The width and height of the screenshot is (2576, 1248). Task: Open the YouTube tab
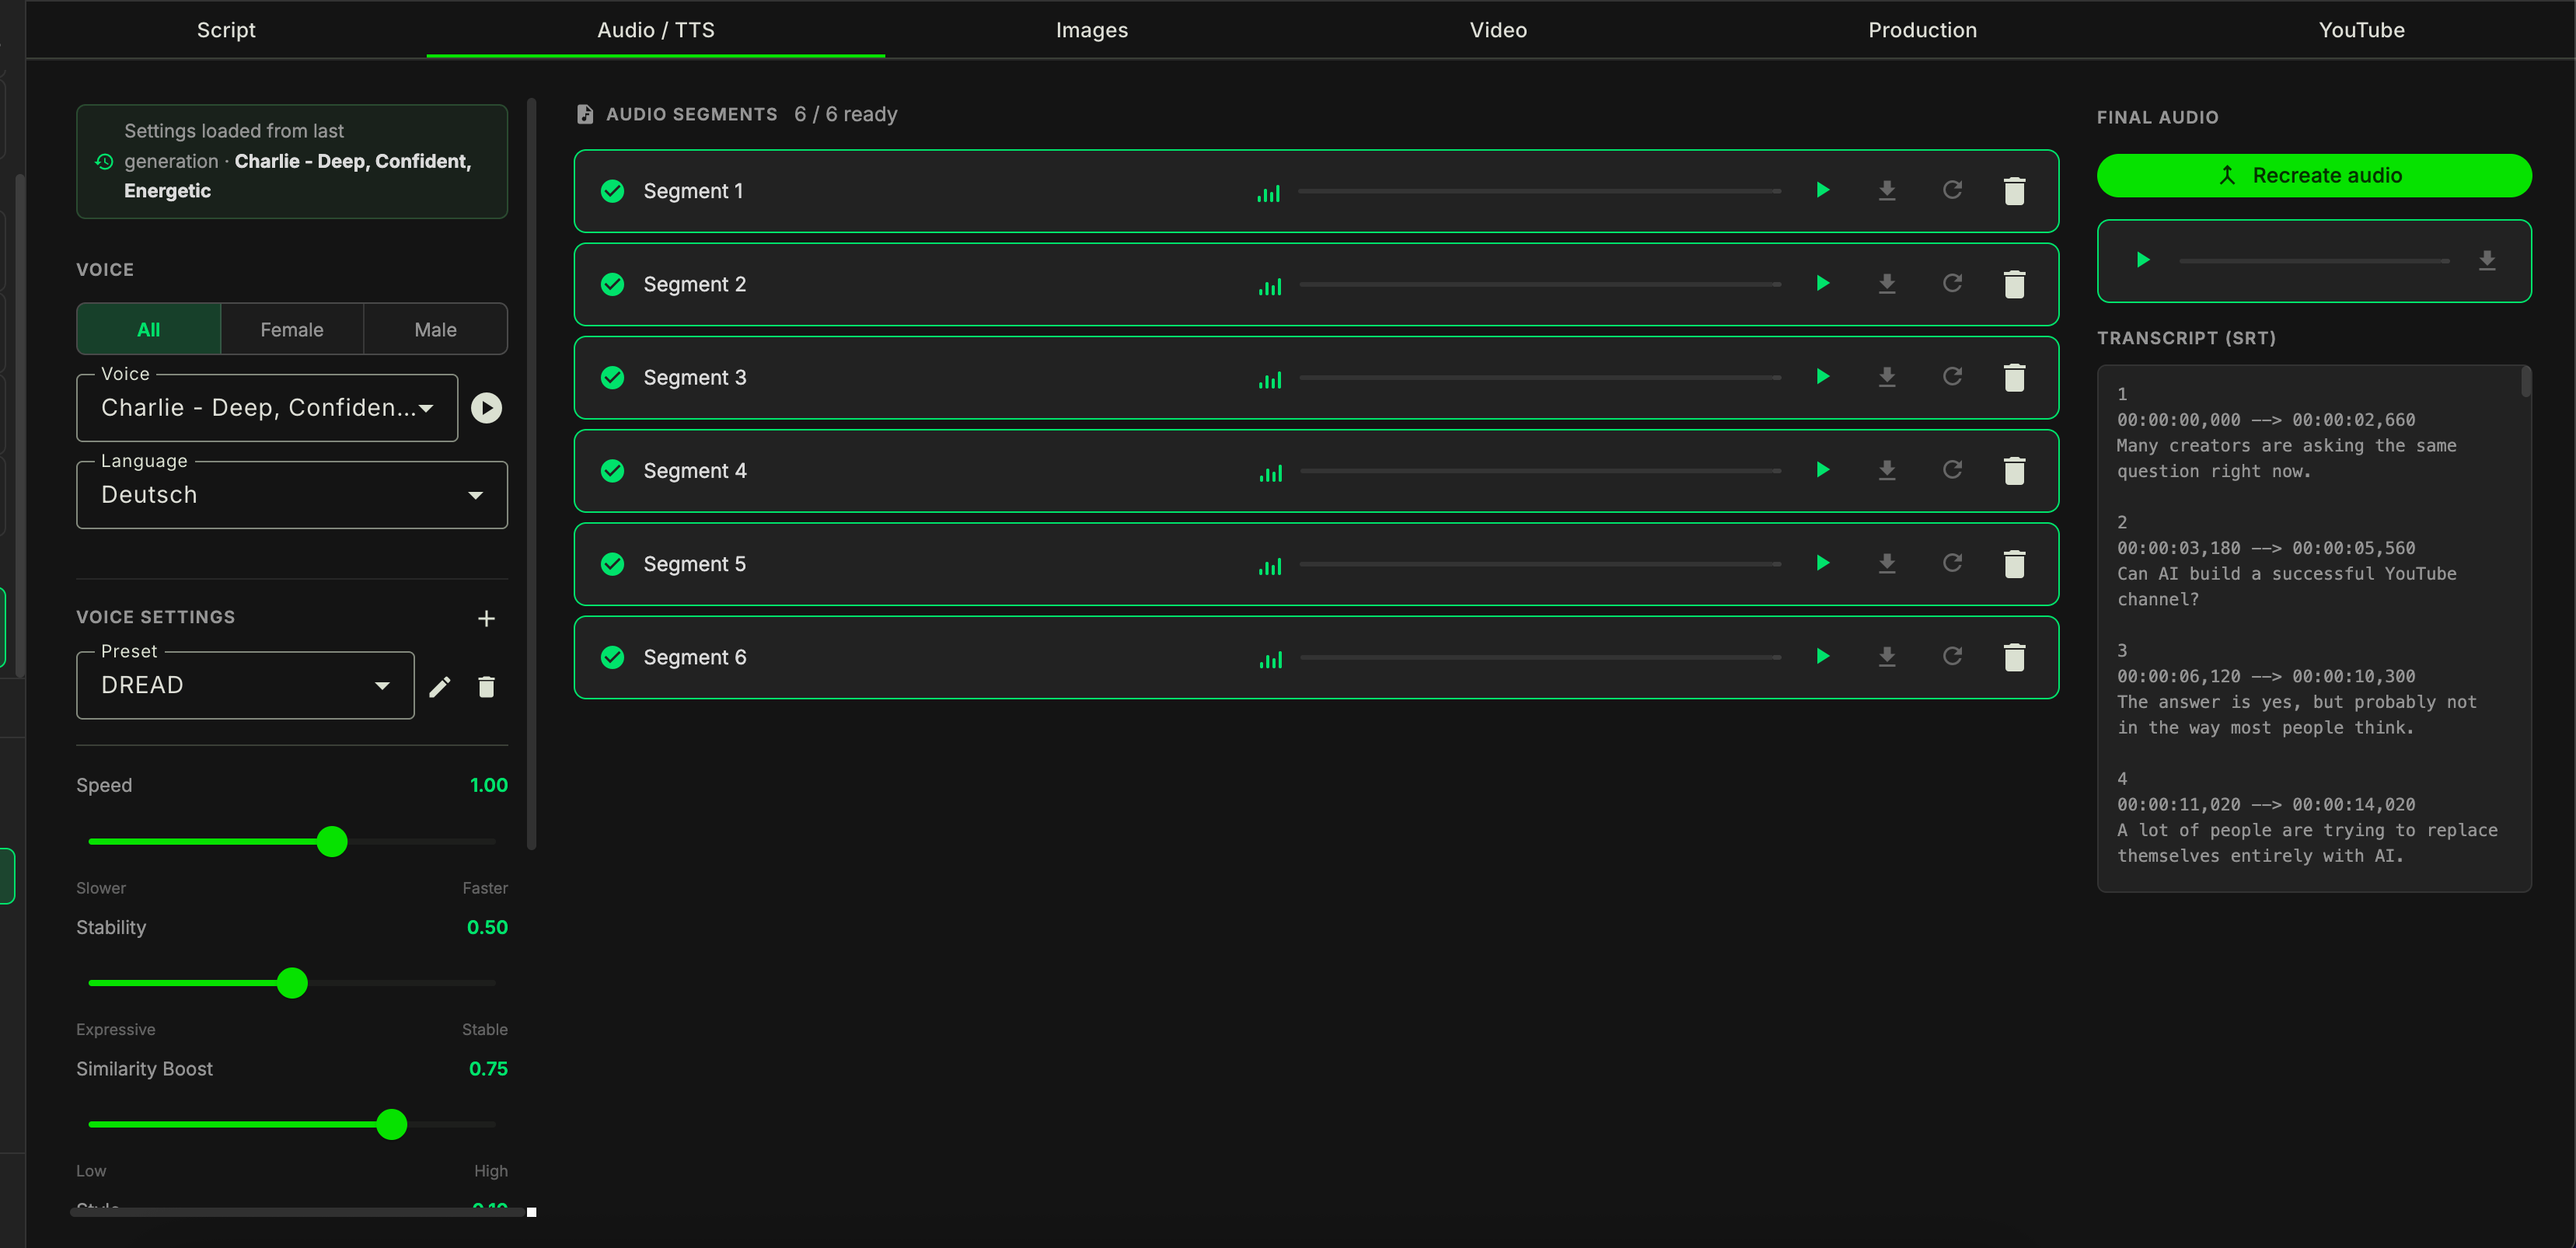click(2361, 30)
